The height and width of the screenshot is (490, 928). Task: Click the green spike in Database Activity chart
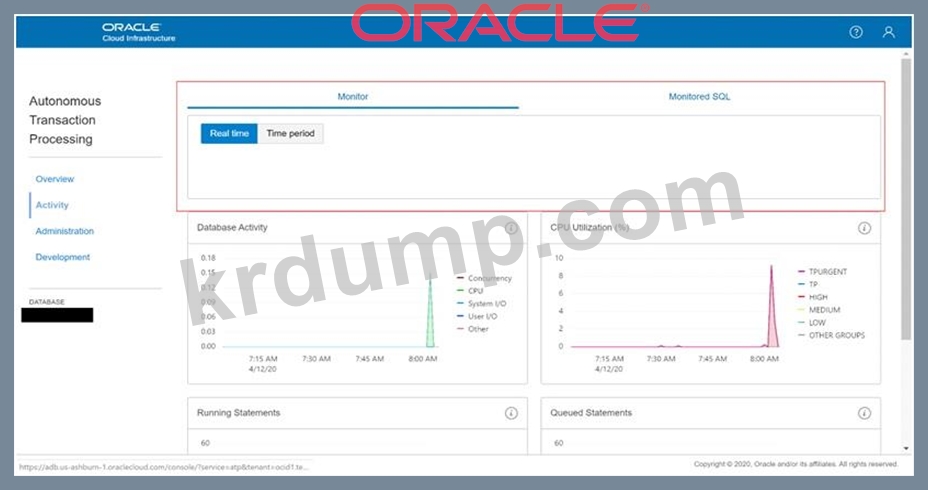click(x=430, y=320)
